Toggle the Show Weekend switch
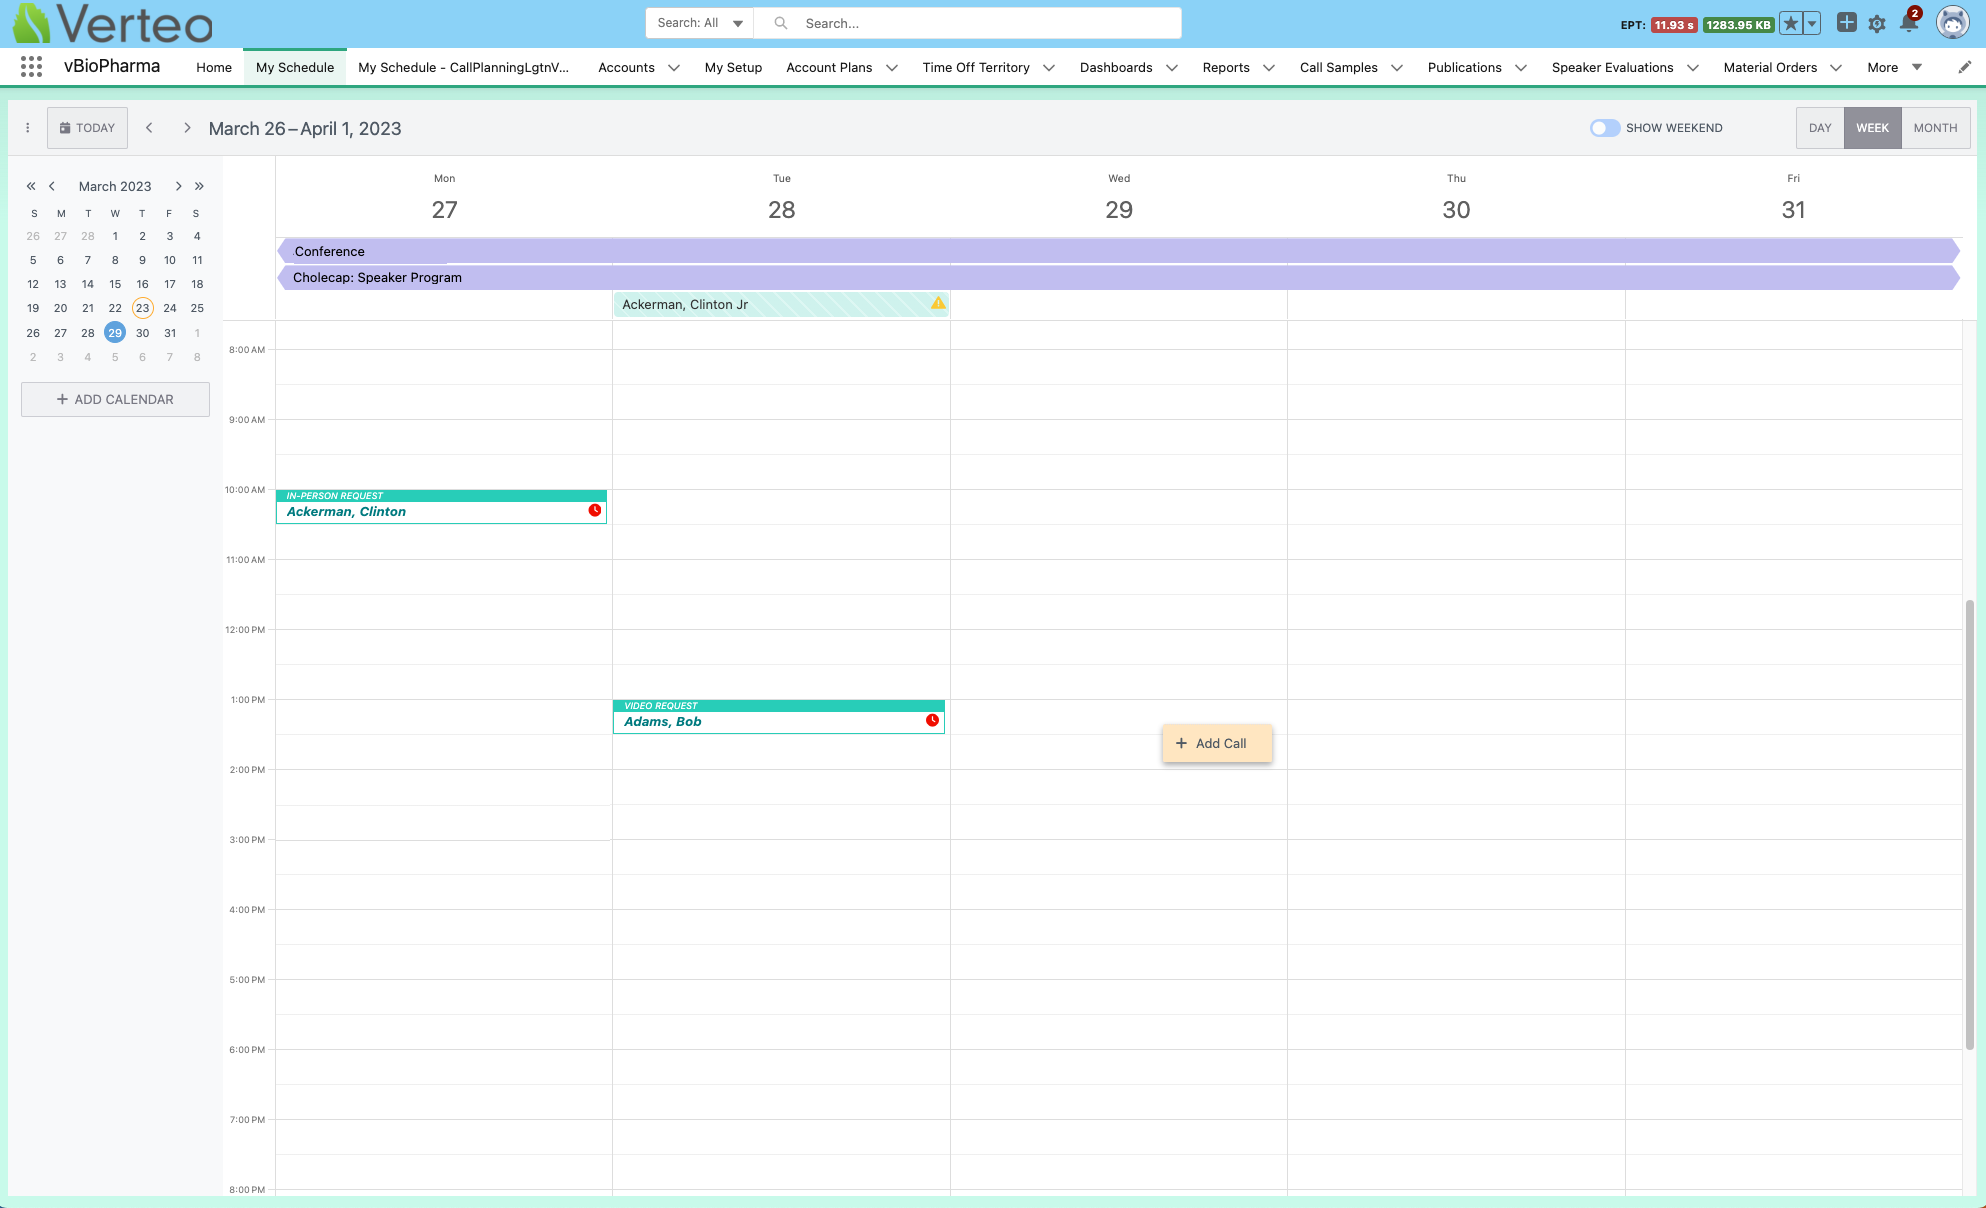Viewport: 1986px width, 1208px height. click(1604, 128)
